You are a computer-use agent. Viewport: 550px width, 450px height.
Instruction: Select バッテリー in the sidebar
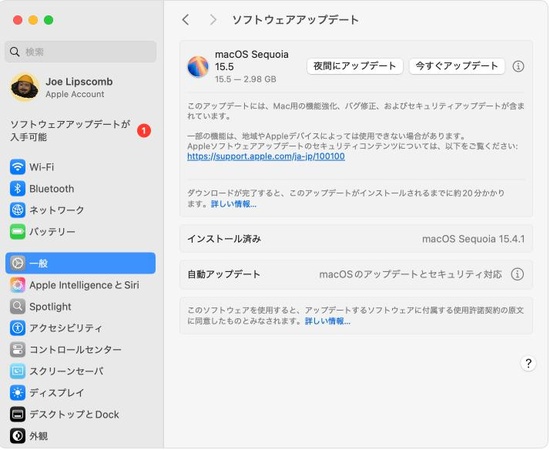[x=80, y=231]
